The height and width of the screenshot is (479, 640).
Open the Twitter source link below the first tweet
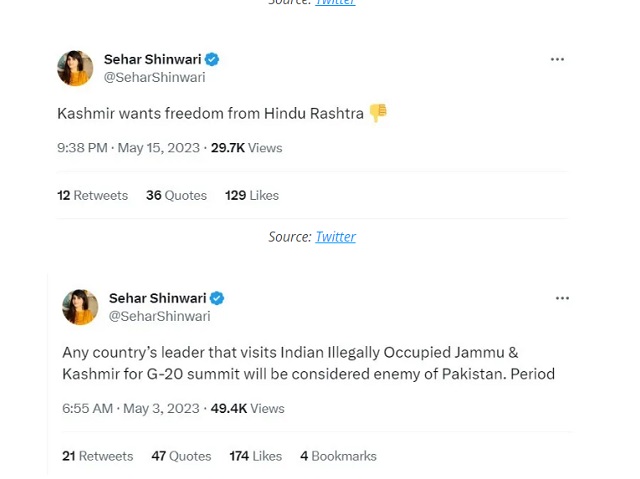point(335,237)
